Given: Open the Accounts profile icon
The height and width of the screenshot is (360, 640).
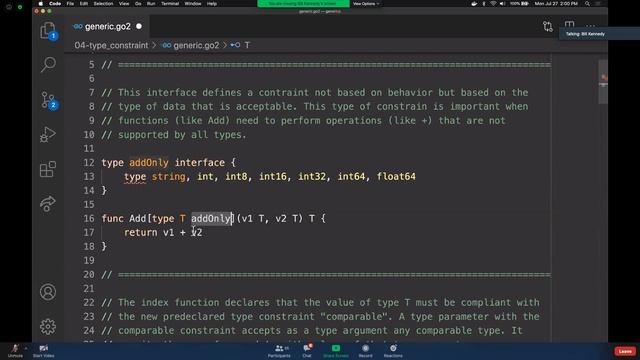Looking at the screenshot, I should point(48,292).
